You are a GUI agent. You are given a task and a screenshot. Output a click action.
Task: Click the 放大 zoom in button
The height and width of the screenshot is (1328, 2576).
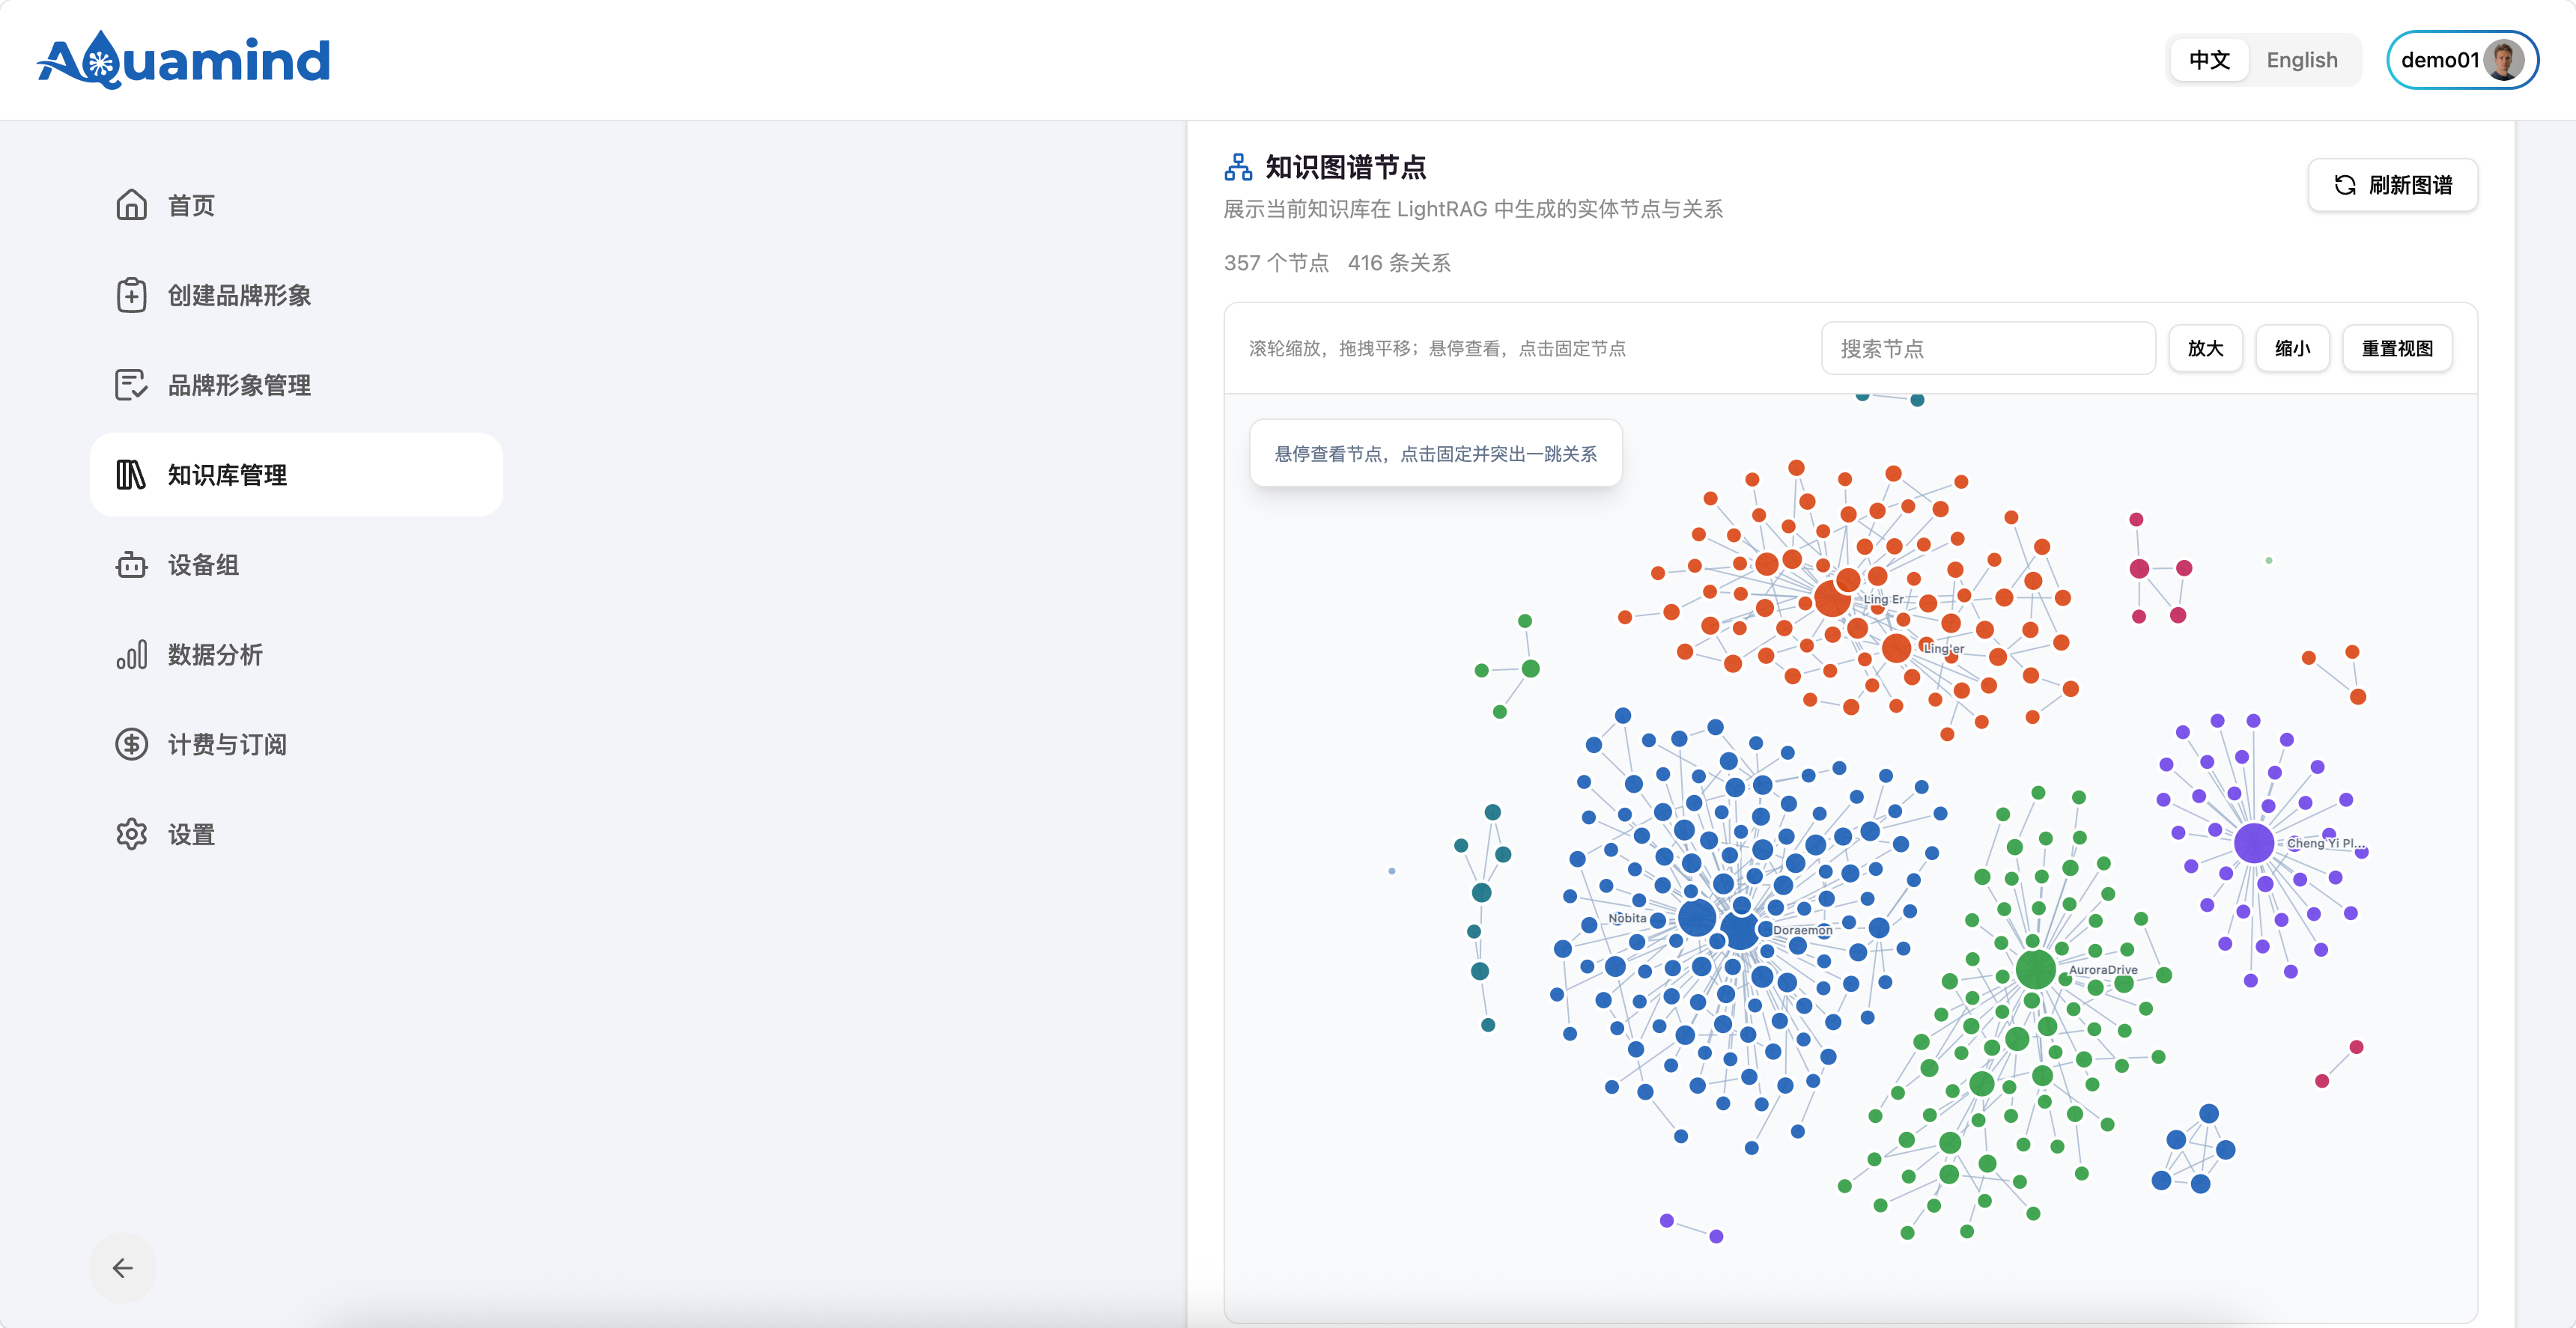point(2205,348)
